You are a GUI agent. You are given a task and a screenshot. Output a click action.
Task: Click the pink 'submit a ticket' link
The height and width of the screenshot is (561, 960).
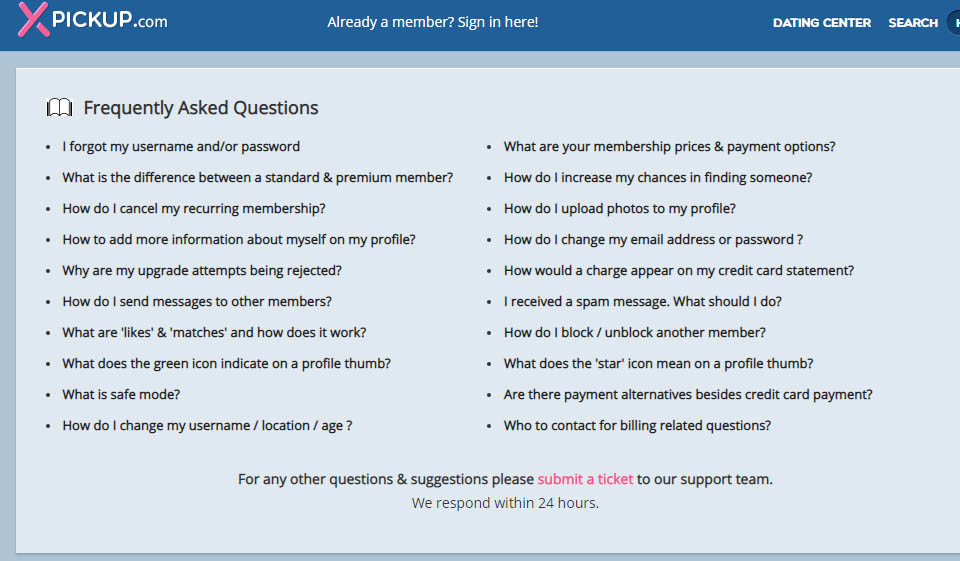tap(585, 479)
